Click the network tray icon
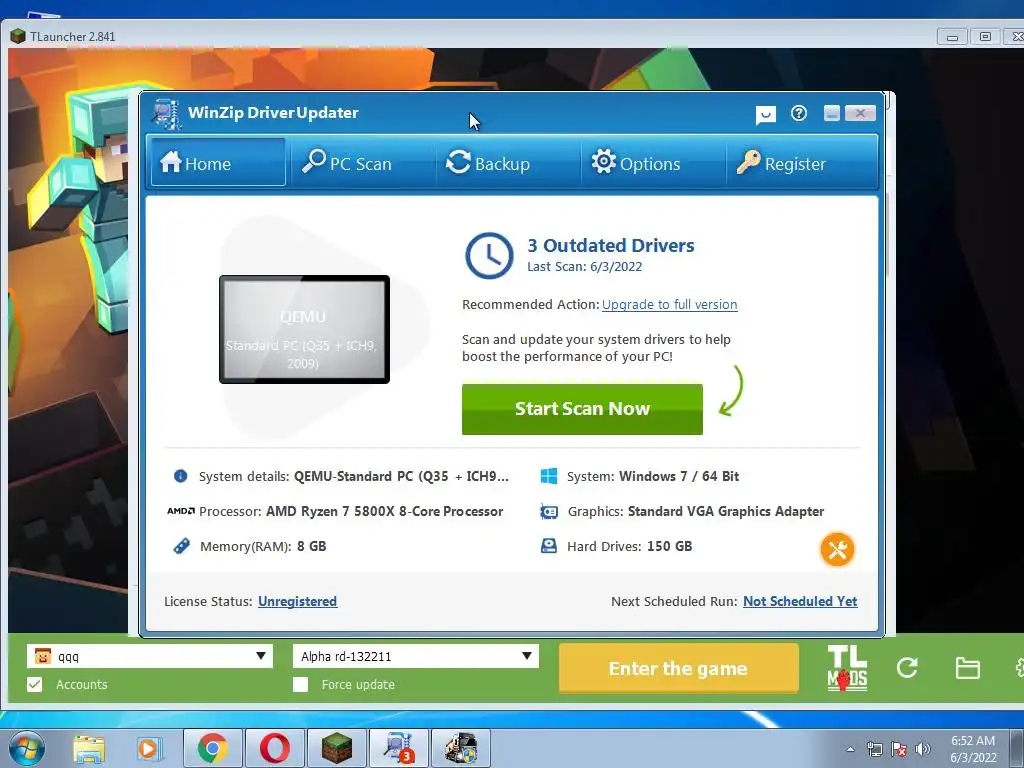The image size is (1024, 768). coord(874,749)
